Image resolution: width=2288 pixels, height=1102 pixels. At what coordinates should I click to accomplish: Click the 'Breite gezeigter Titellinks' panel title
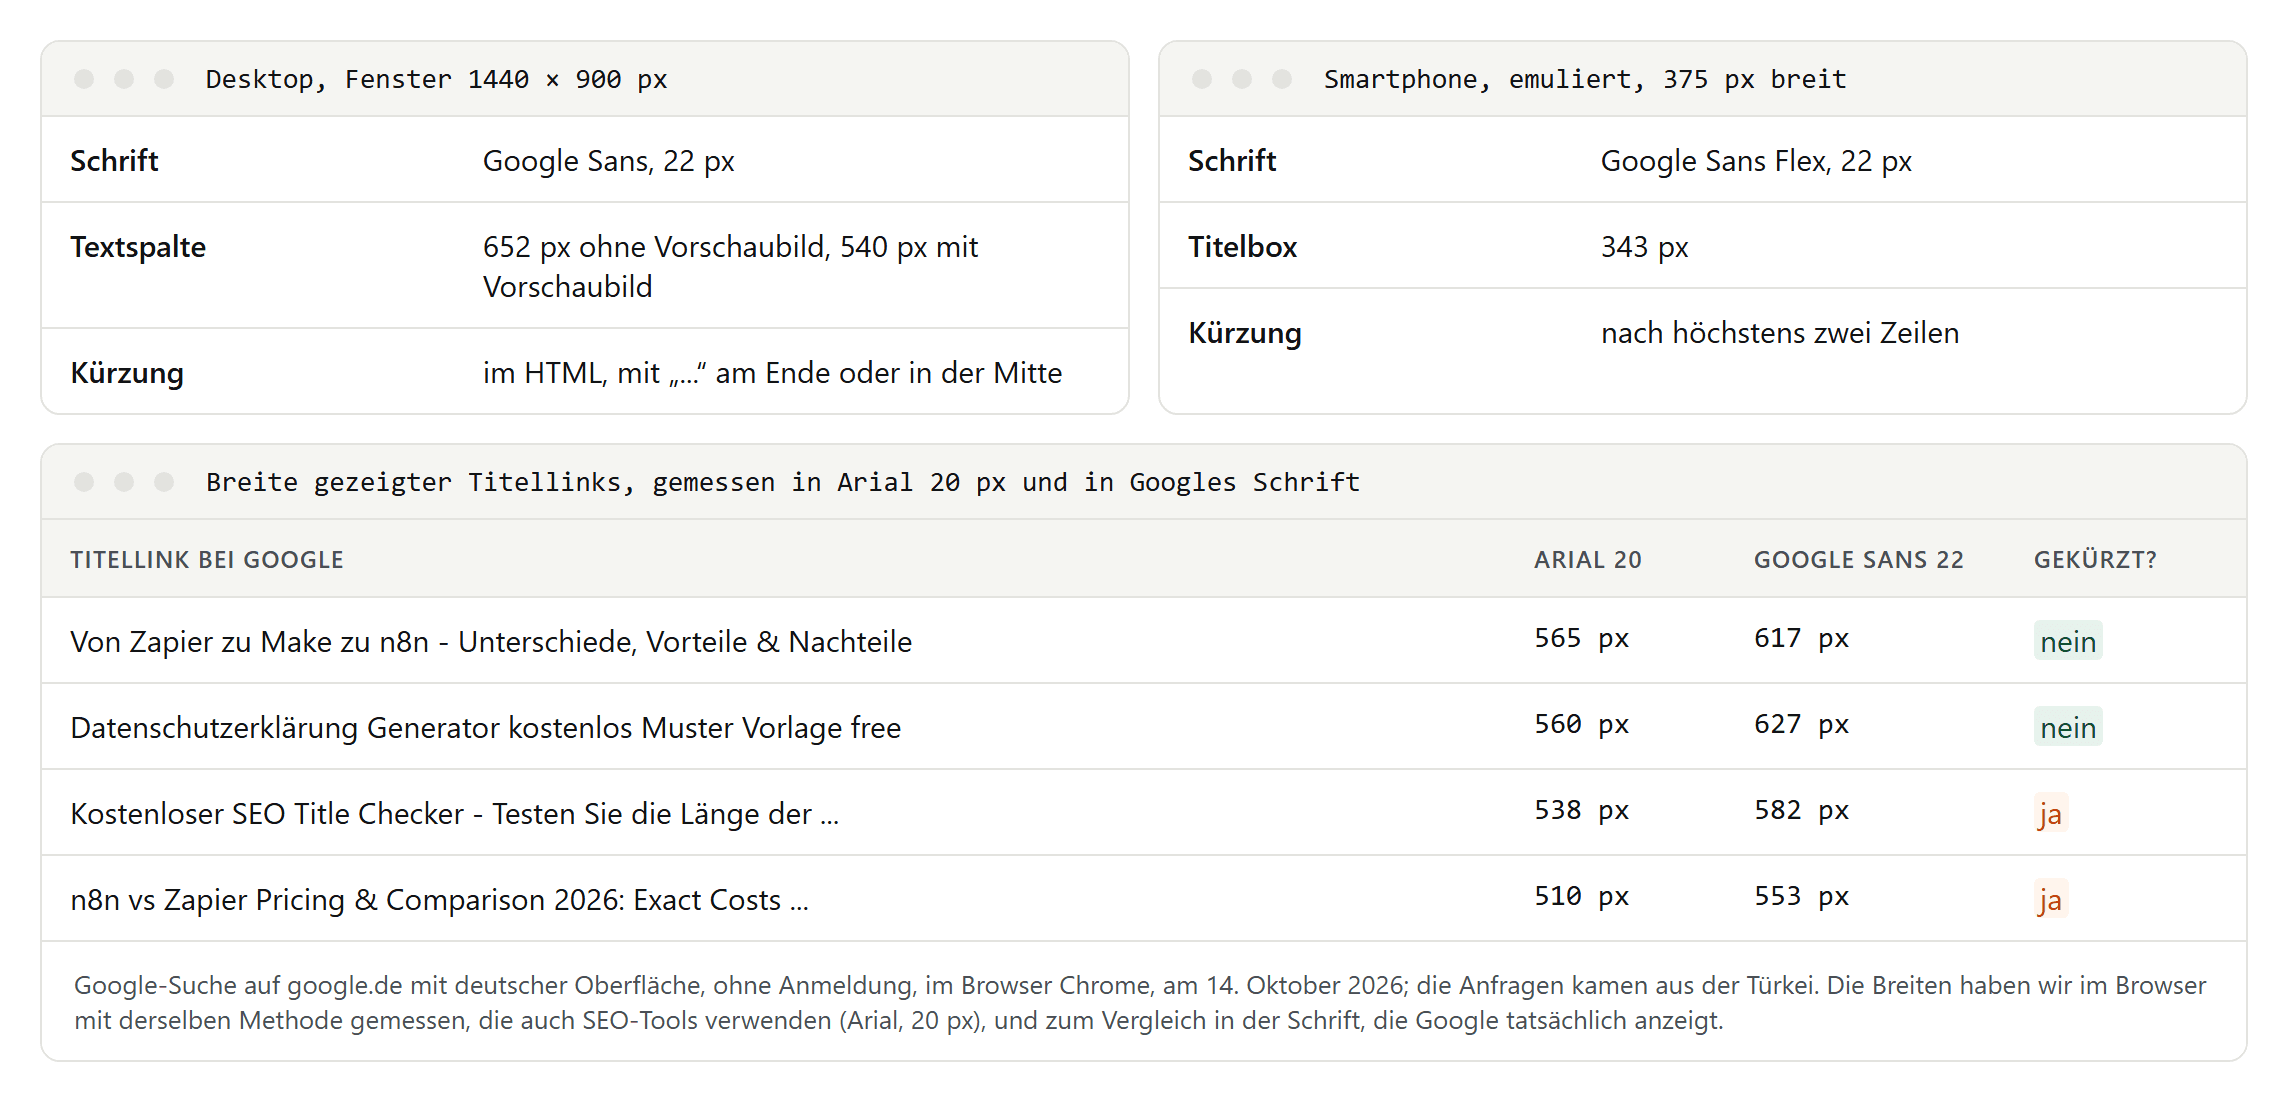[x=782, y=482]
